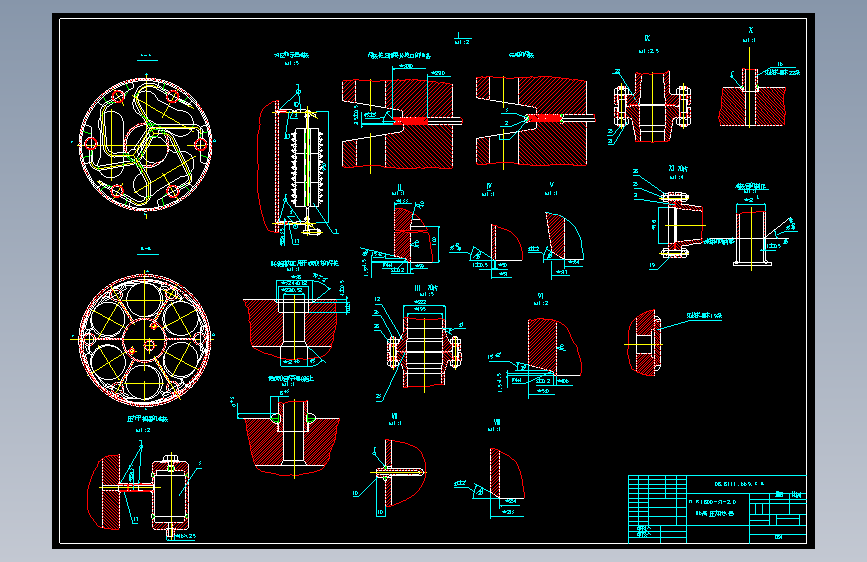Click the "V" detail label

click(551, 185)
